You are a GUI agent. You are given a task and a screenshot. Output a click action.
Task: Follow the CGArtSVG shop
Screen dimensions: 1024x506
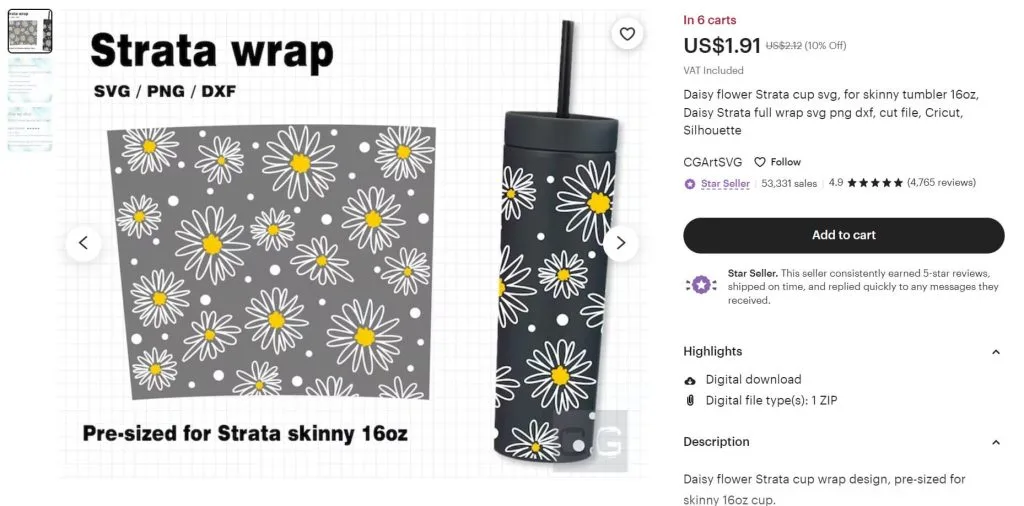tap(777, 162)
